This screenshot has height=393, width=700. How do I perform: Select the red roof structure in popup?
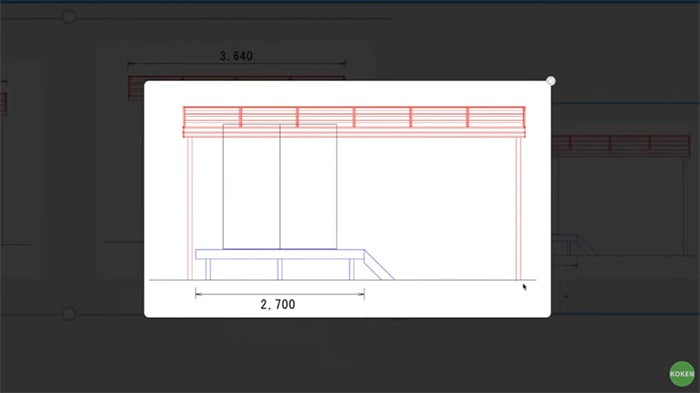(x=354, y=121)
